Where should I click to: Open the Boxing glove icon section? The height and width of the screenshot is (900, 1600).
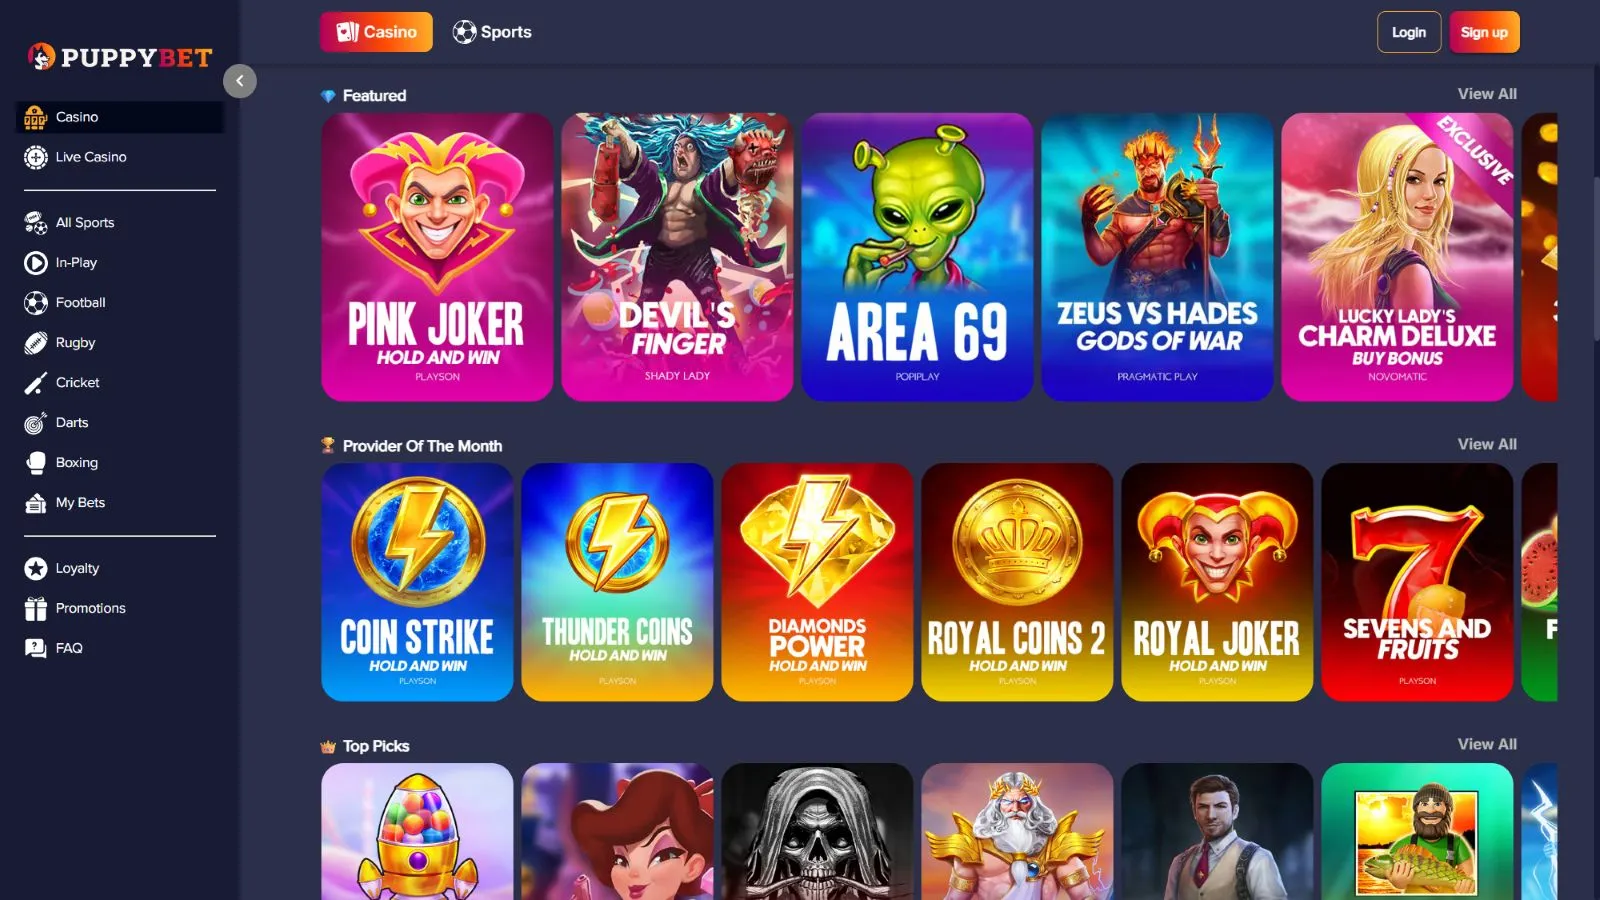click(x=36, y=463)
